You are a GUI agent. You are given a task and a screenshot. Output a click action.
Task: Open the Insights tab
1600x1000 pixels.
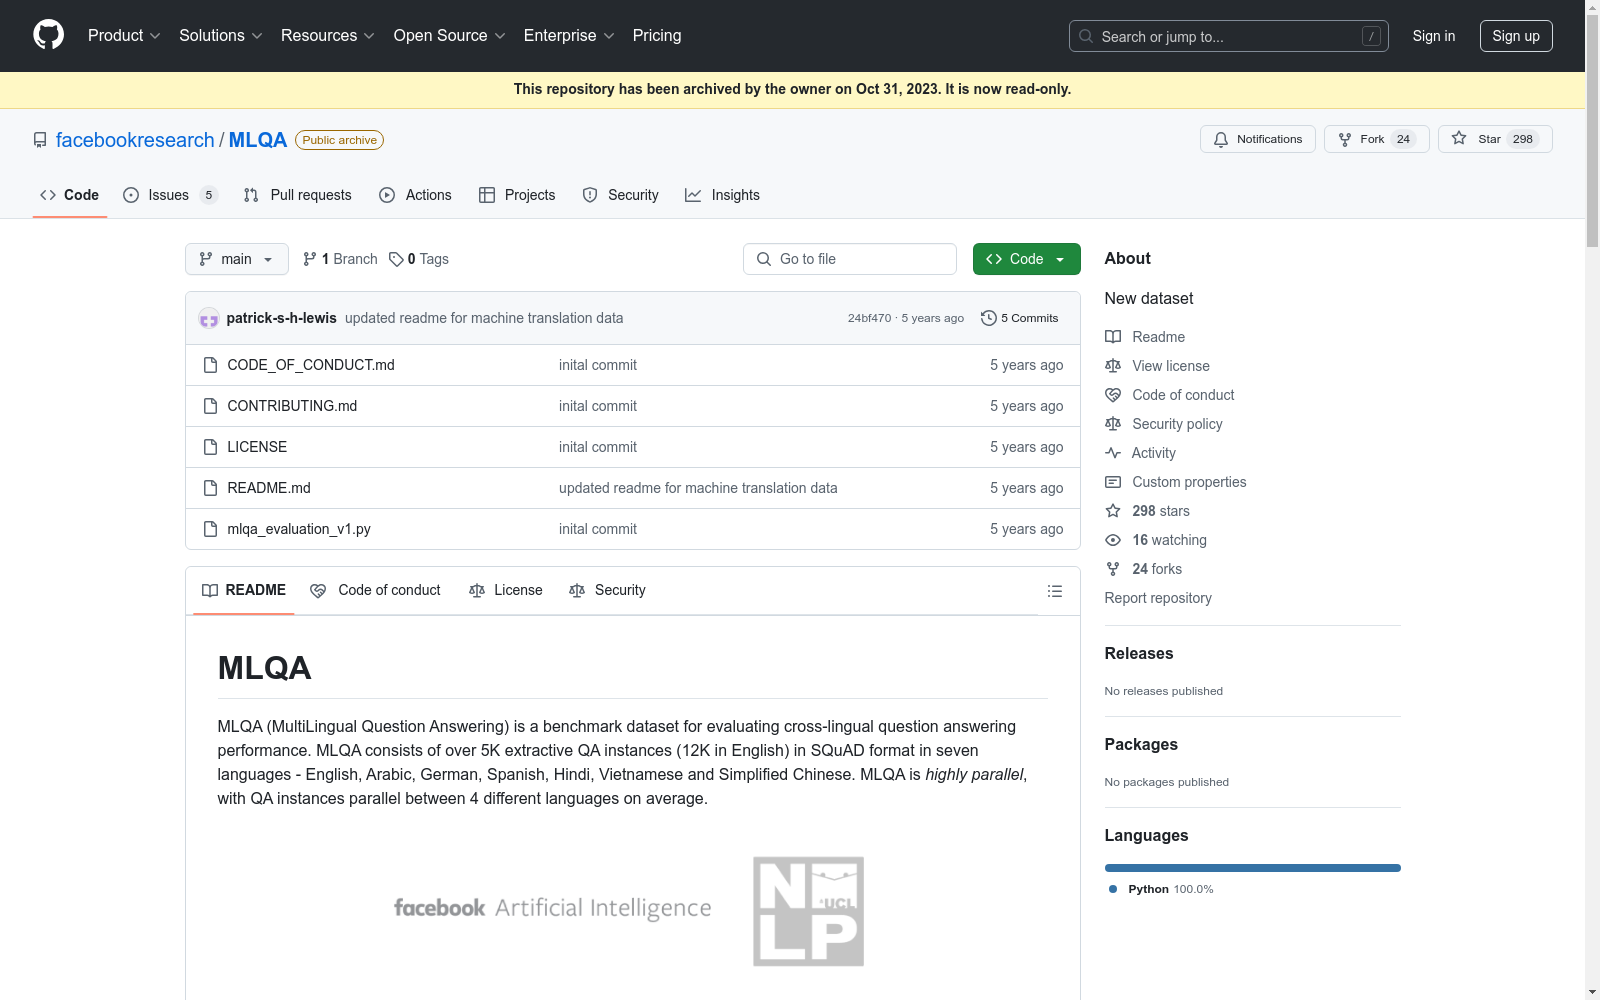coord(722,195)
